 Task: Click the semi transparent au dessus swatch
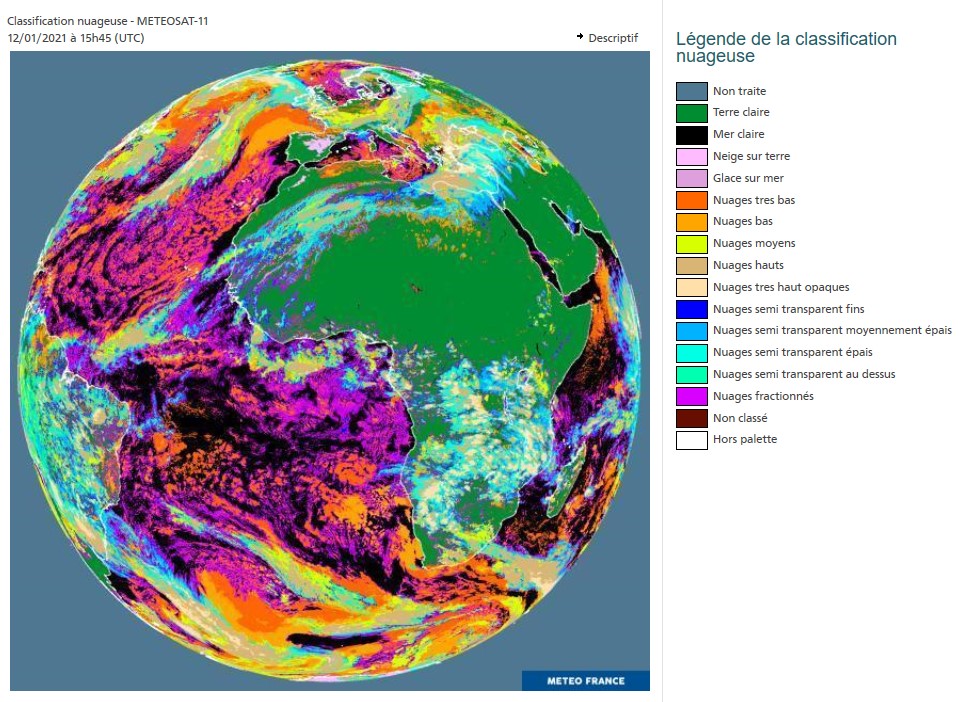tap(692, 375)
